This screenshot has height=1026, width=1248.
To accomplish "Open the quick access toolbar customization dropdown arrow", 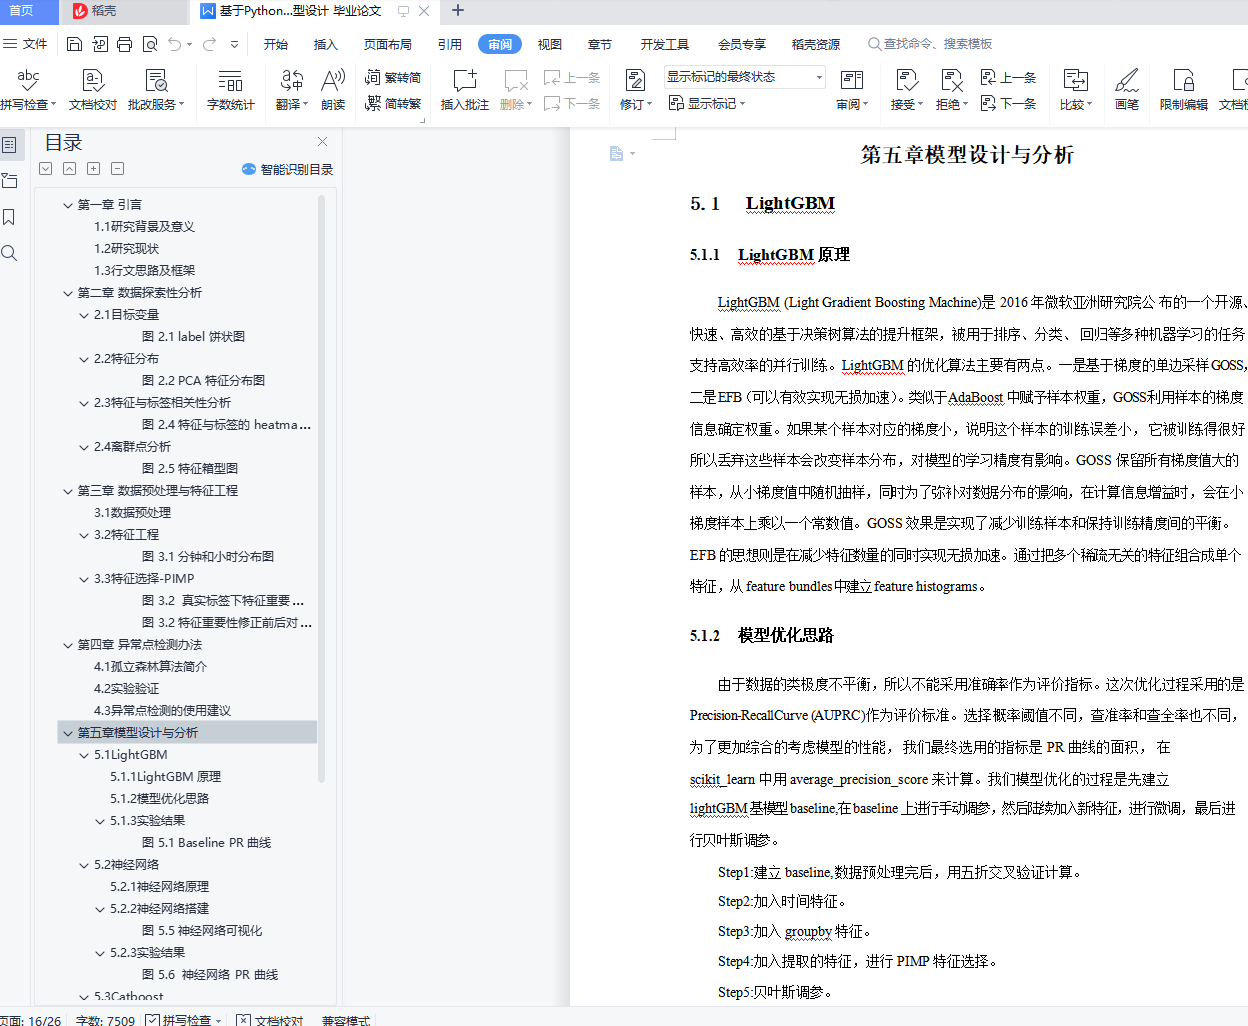I will pos(234,44).
